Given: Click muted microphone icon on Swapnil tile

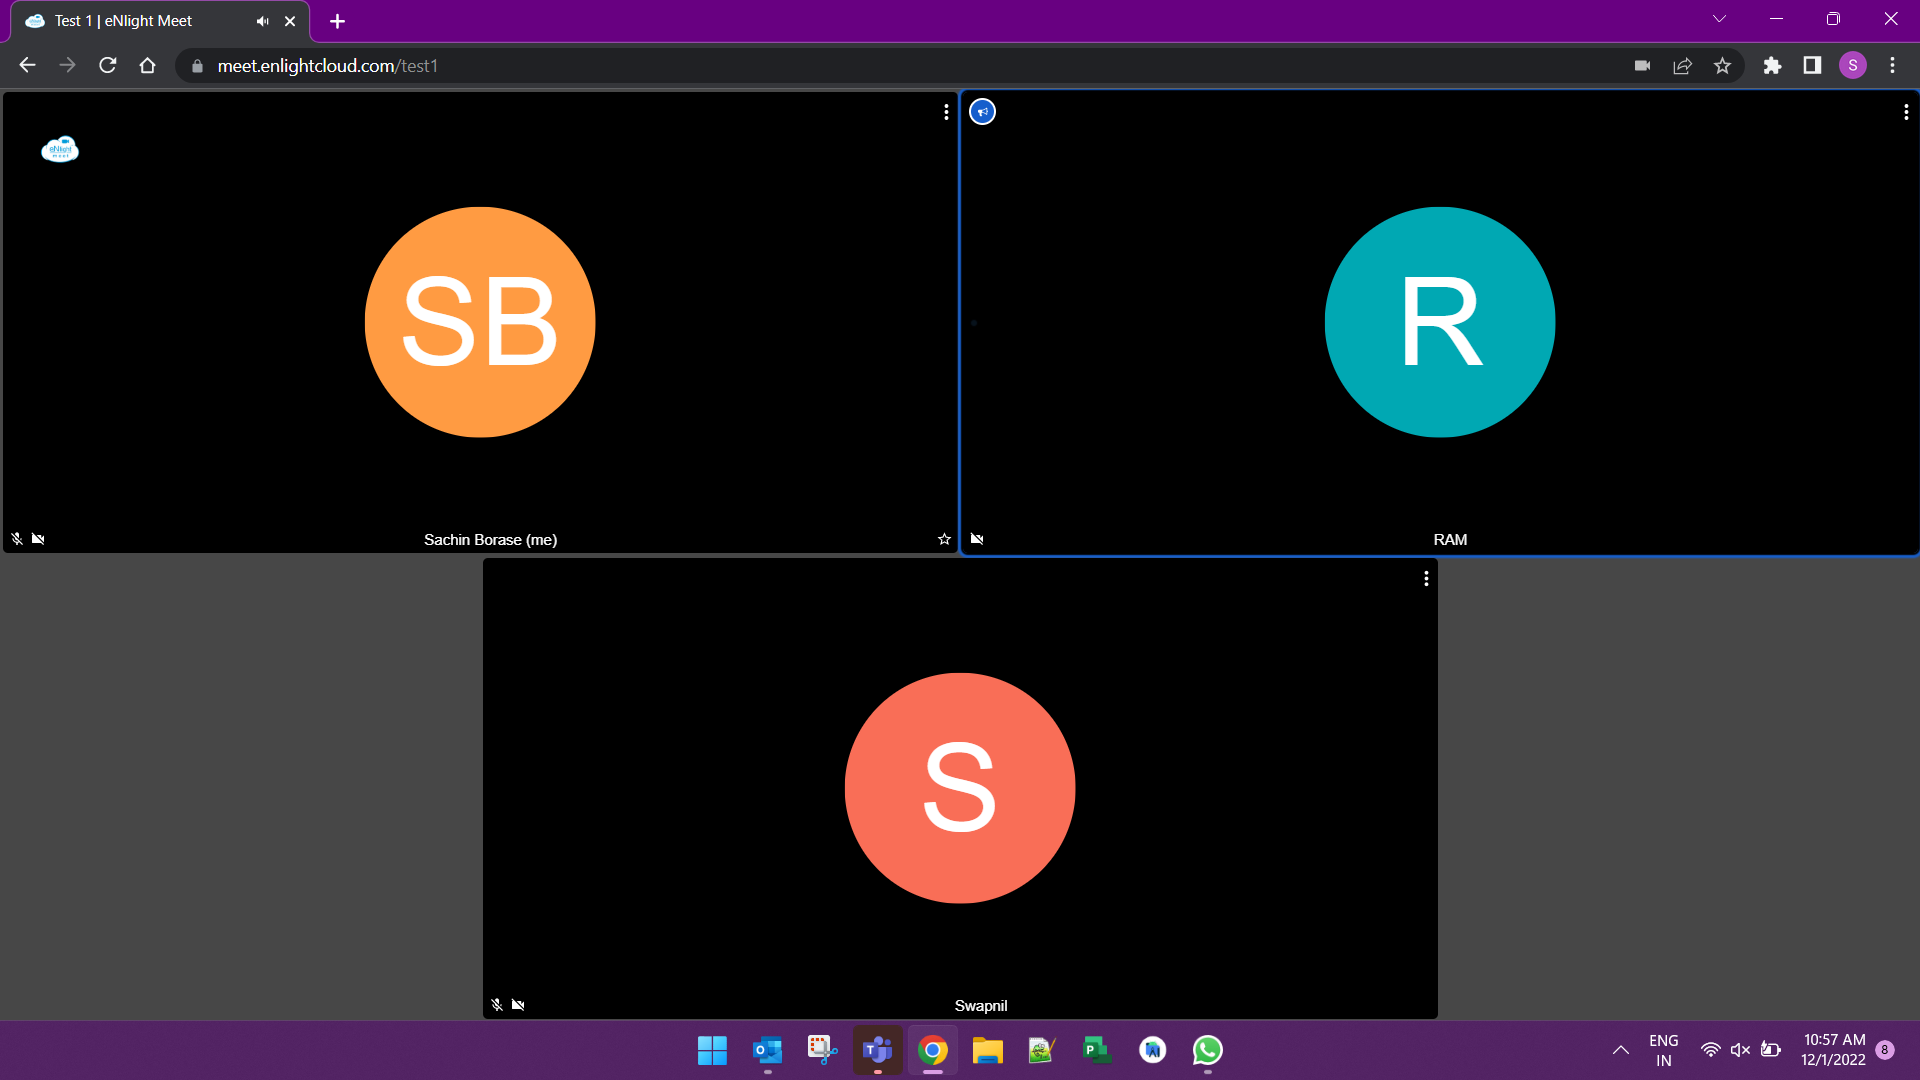Looking at the screenshot, I should click(x=497, y=1005).
